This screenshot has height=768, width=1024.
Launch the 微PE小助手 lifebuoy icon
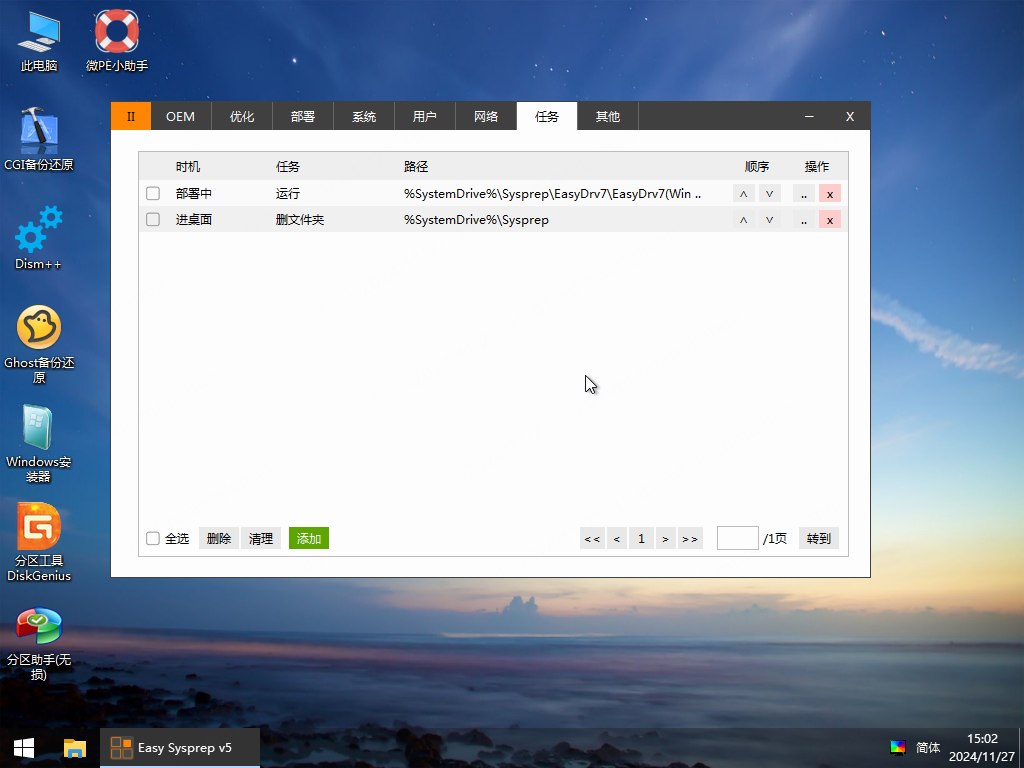point(117,41)
